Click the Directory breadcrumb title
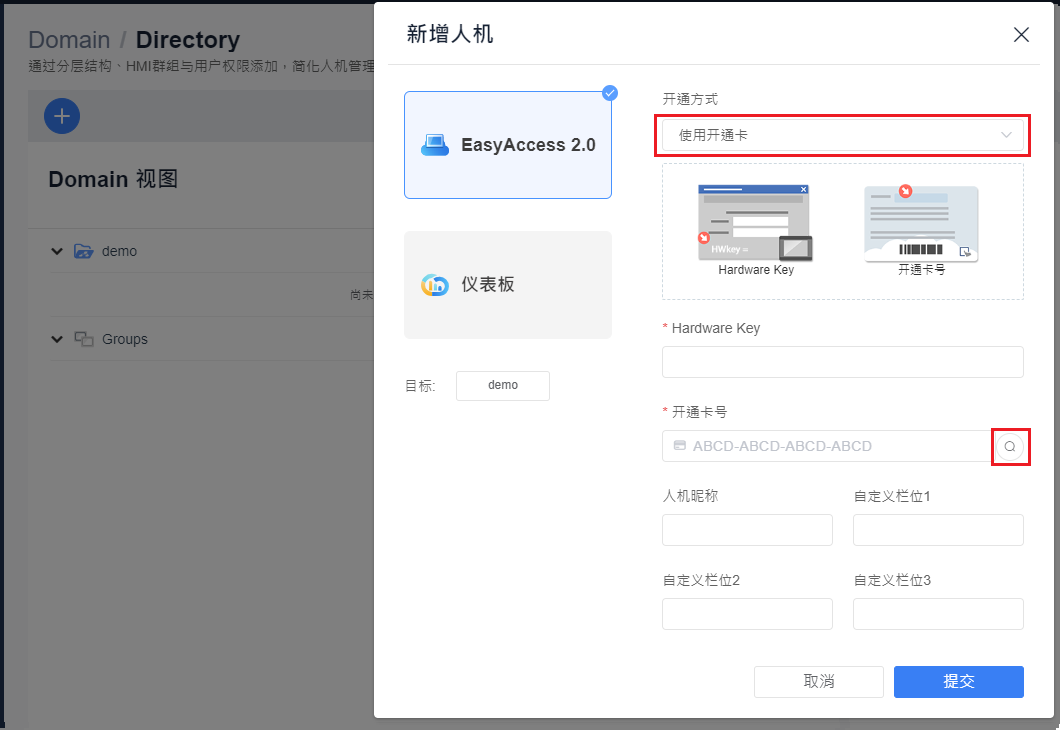1060x730 pixels. click(x=188, y=40)
